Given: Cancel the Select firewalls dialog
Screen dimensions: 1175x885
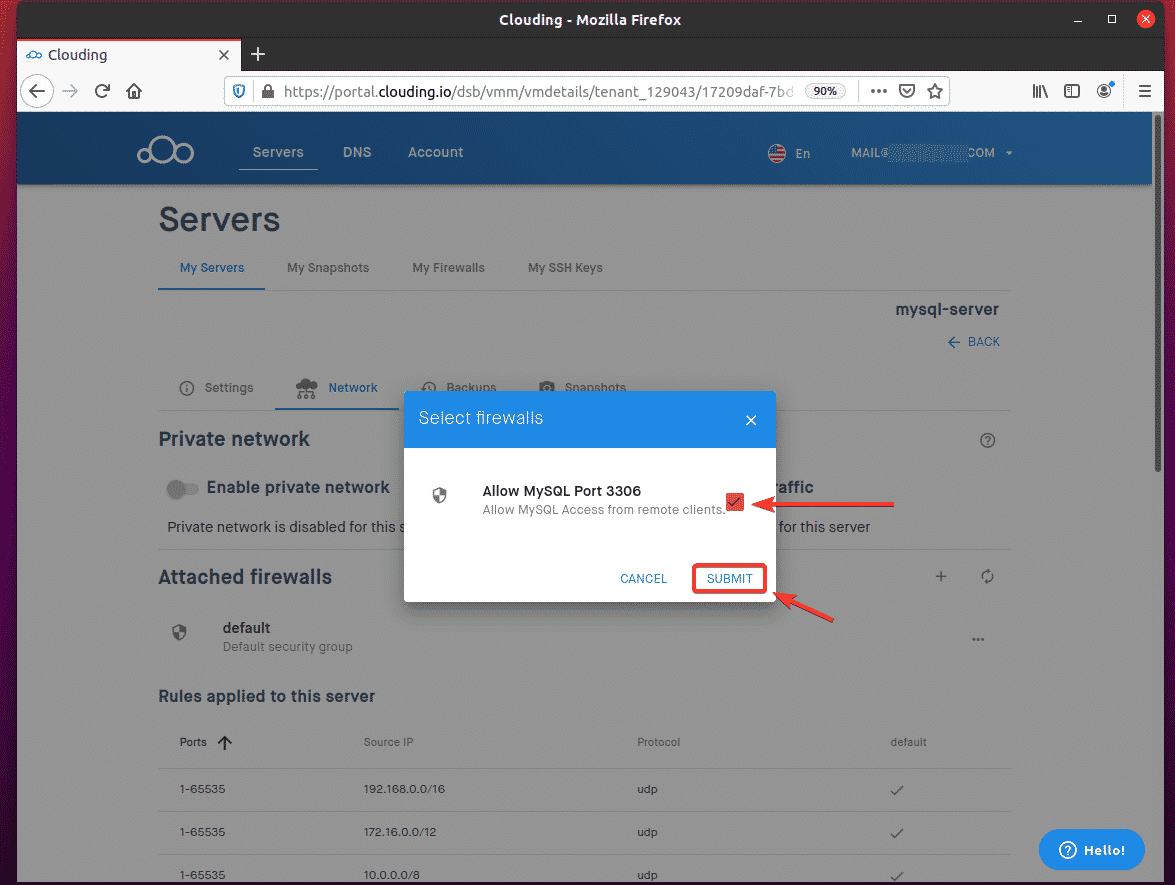Looking at the screenshot, I should pyautogui.click(x=643, y=579).
